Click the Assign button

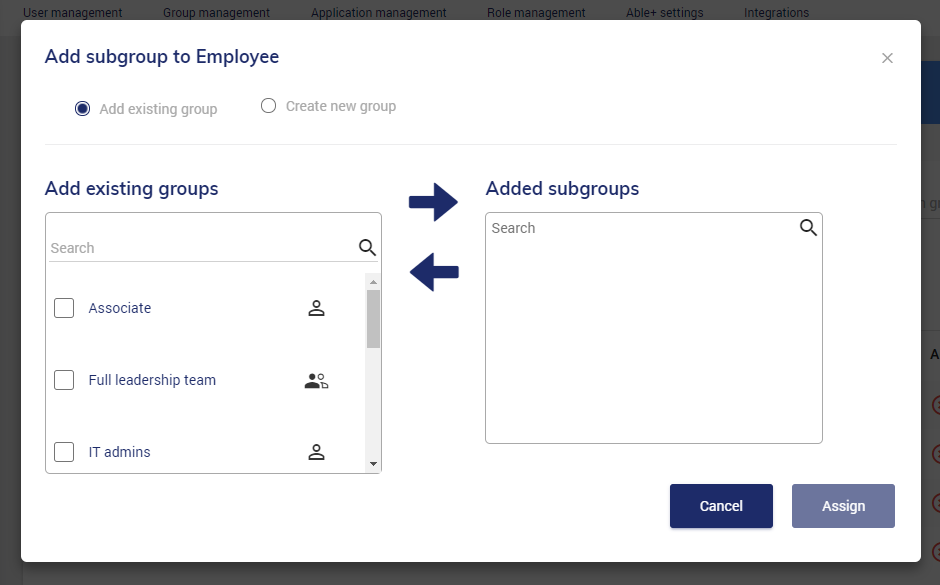843,506
